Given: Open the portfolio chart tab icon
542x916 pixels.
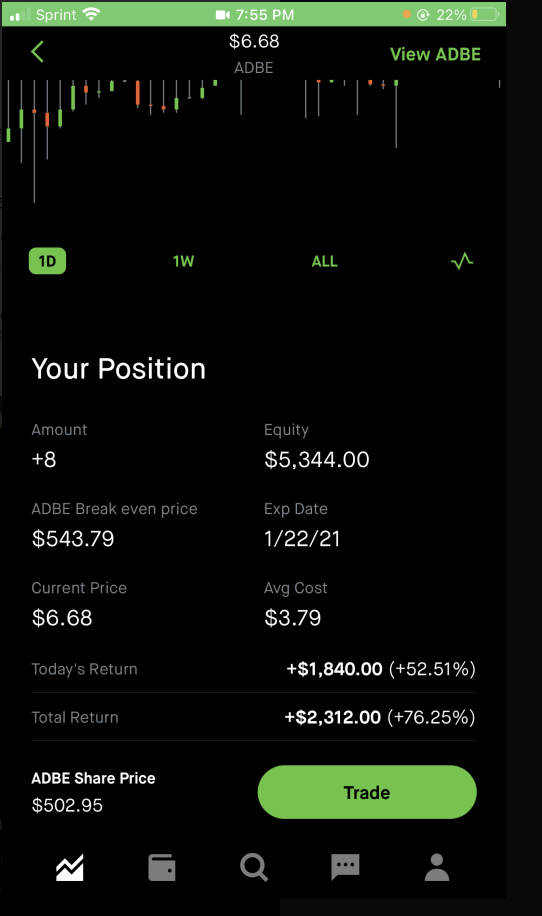Looking at the screenshot, I should (70, 867).
